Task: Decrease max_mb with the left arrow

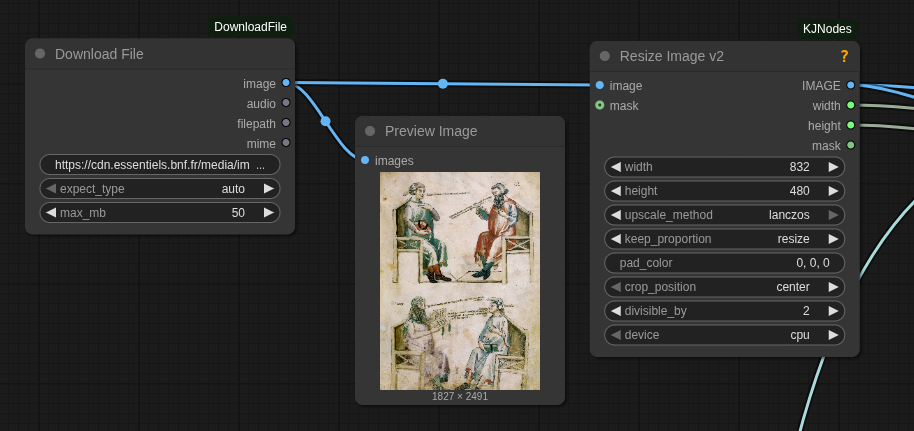Action: point(51,213)
